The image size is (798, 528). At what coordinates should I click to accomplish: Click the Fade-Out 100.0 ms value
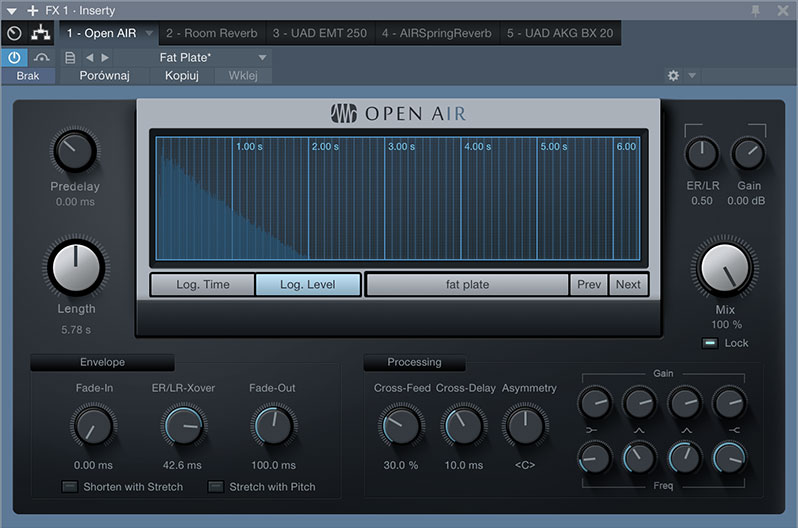[x=273, y=465]
